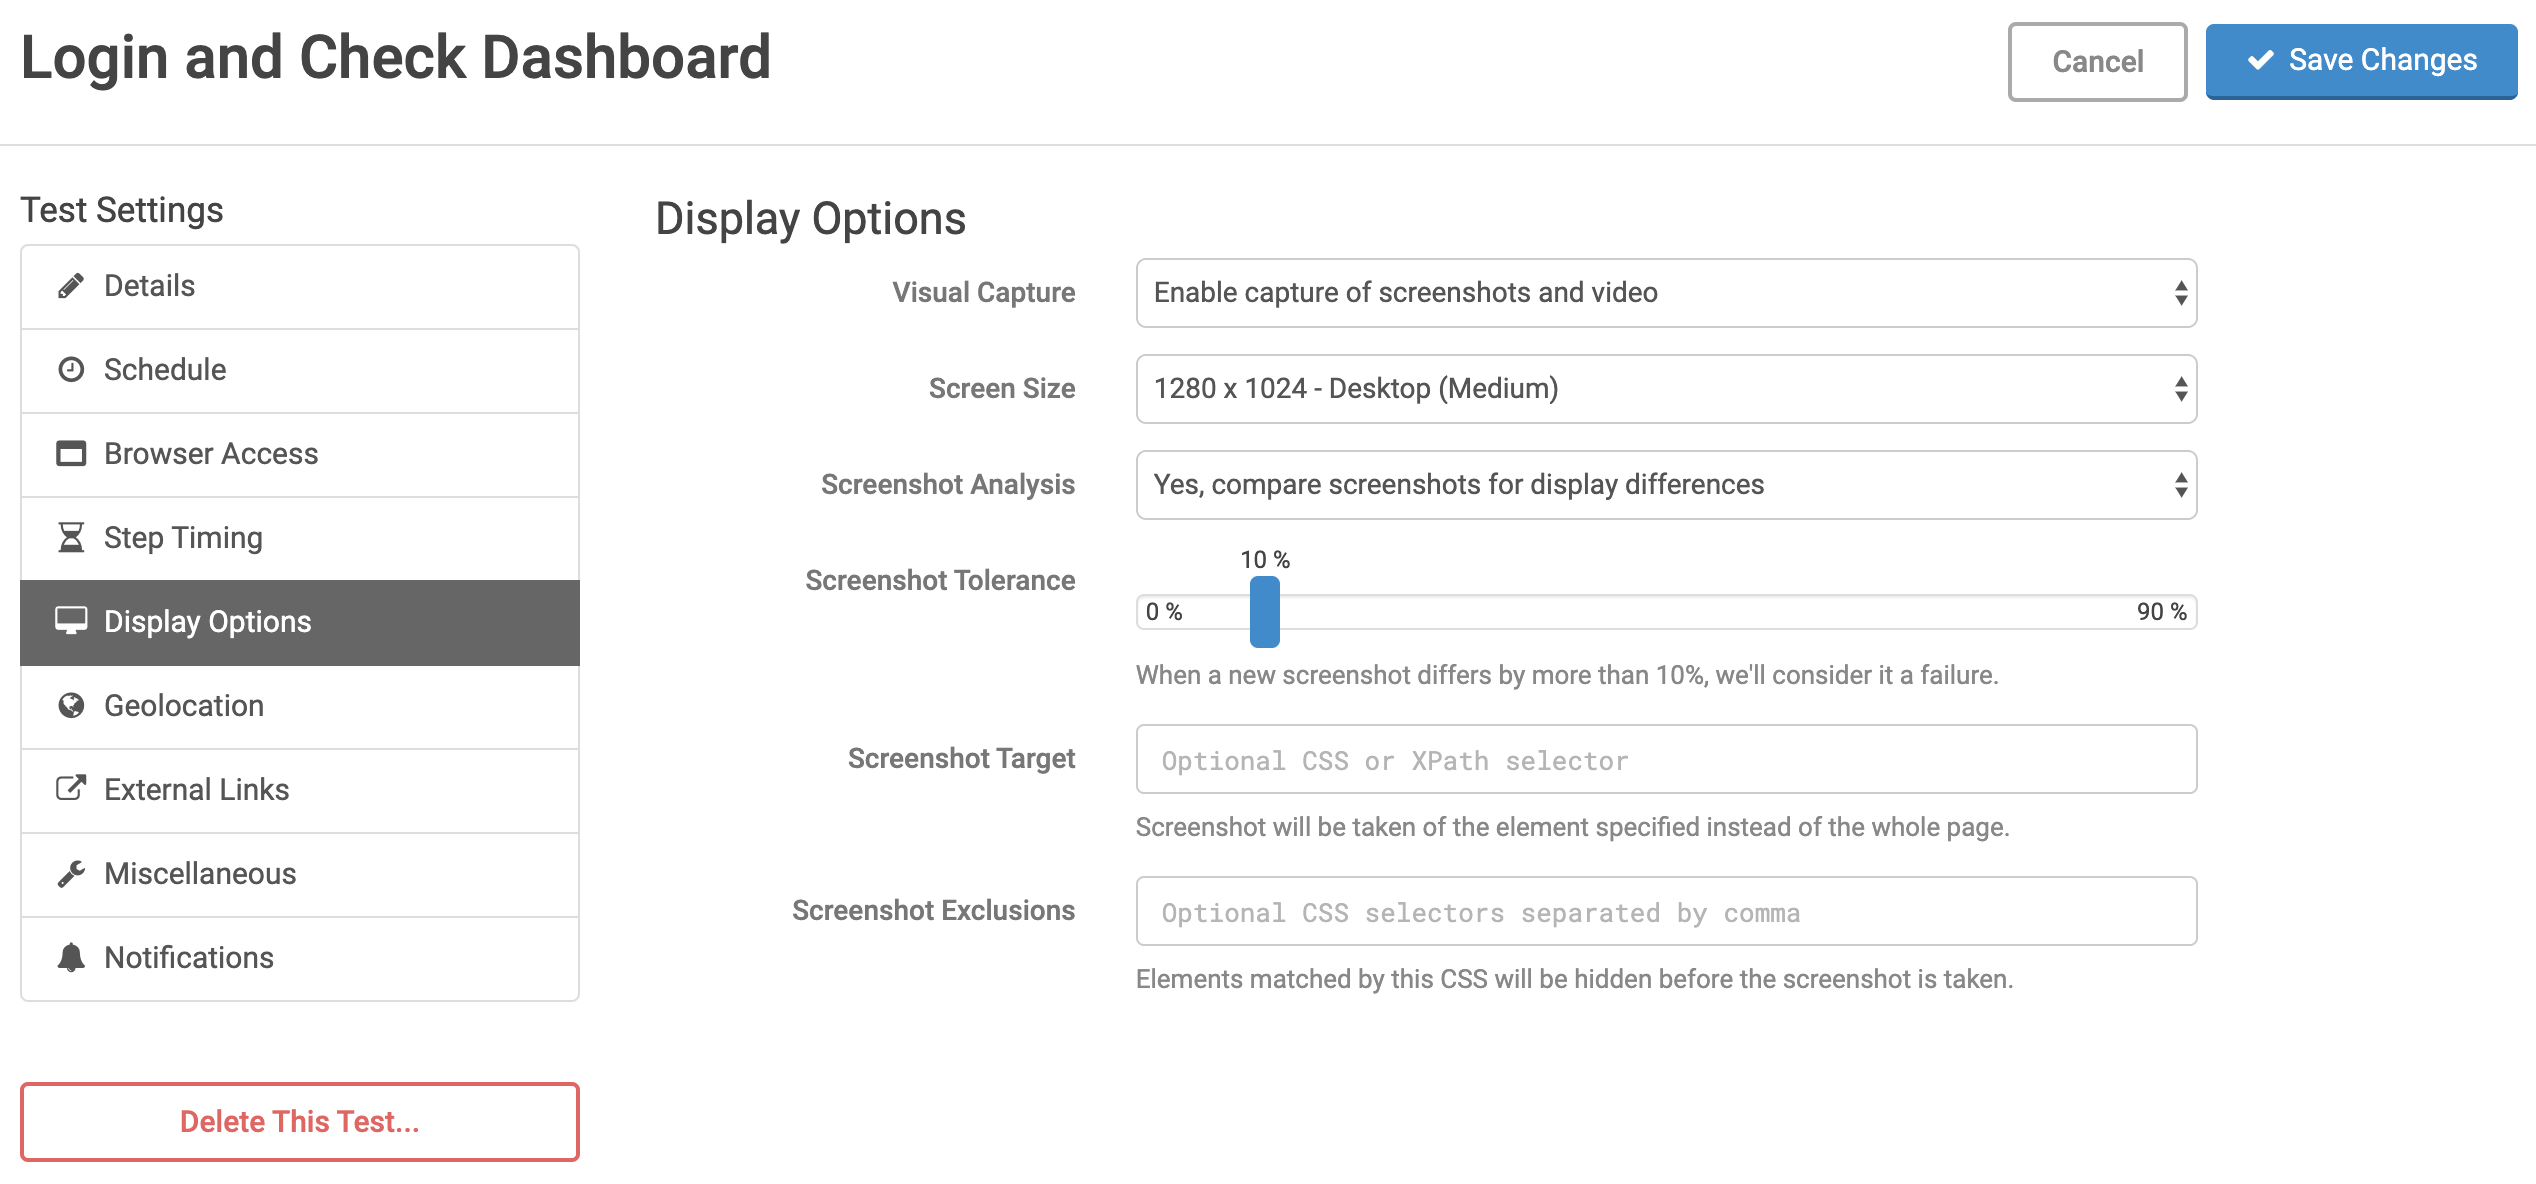
Task: Click the Cancel button
Action: click(x=2098, y=60)
